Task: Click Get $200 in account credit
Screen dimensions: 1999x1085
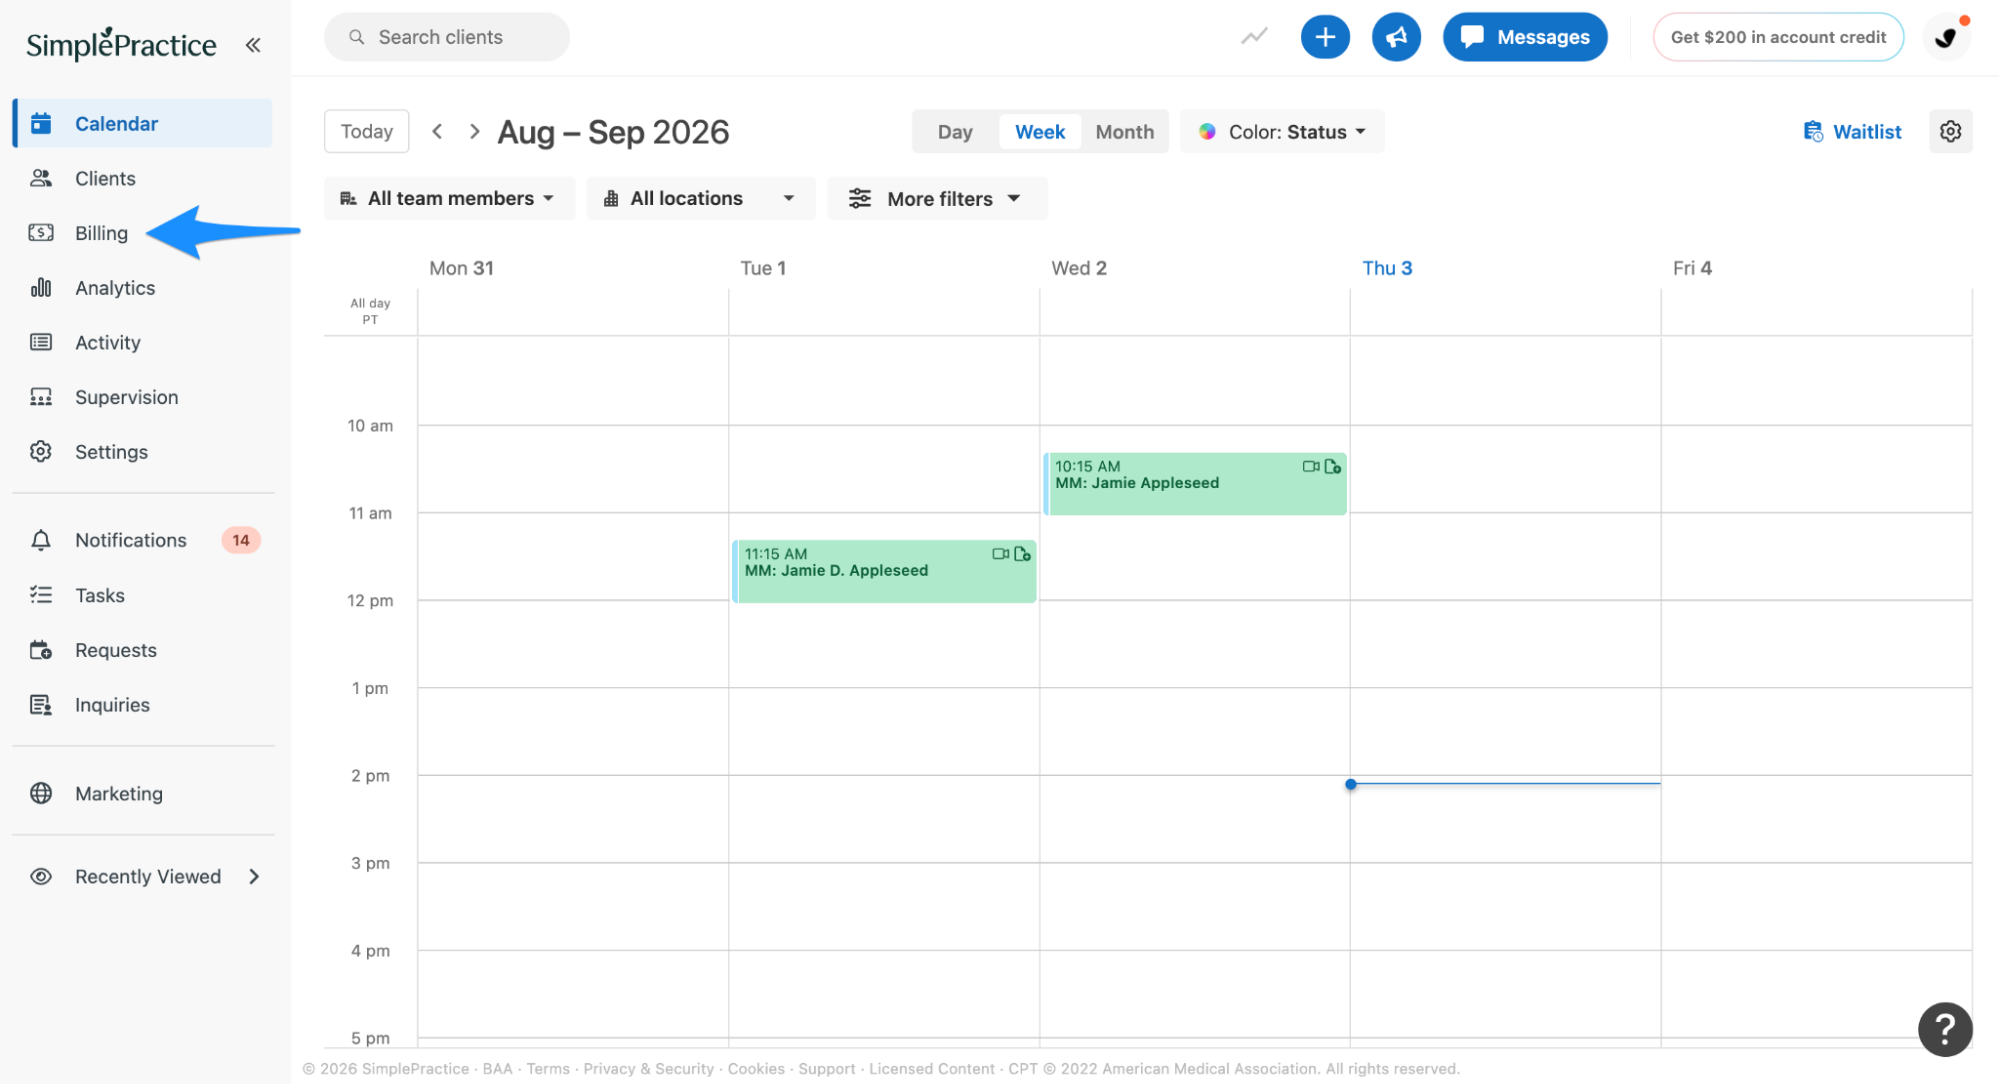Action: pyautogui.click(x=1777, y=37)
